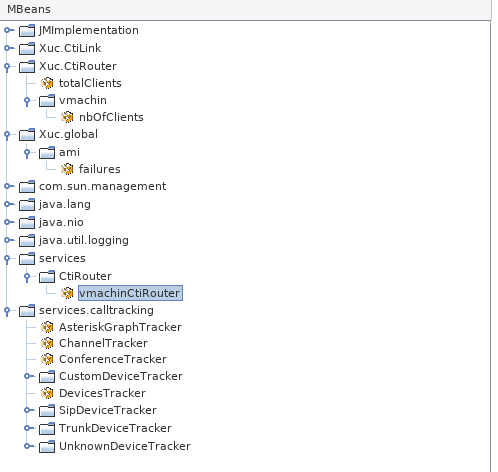
Task: Expand the CustomDeviceTracker node
Action: click(x=28, y=376)
